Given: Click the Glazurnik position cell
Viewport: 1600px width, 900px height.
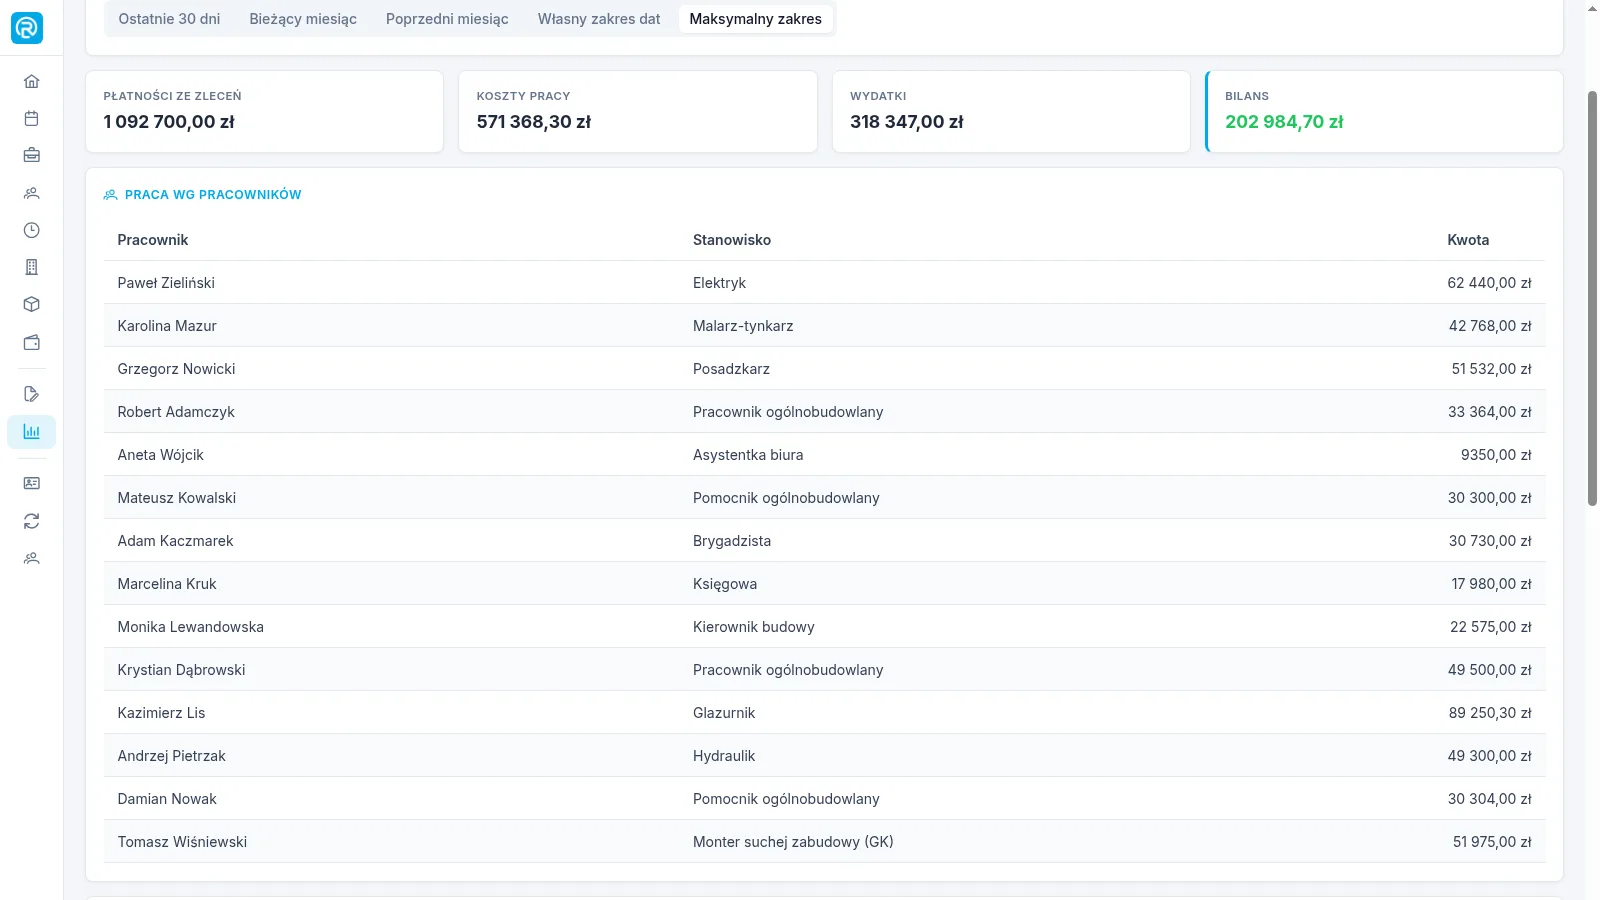Looking at the screenshot, I should [724, 713].
